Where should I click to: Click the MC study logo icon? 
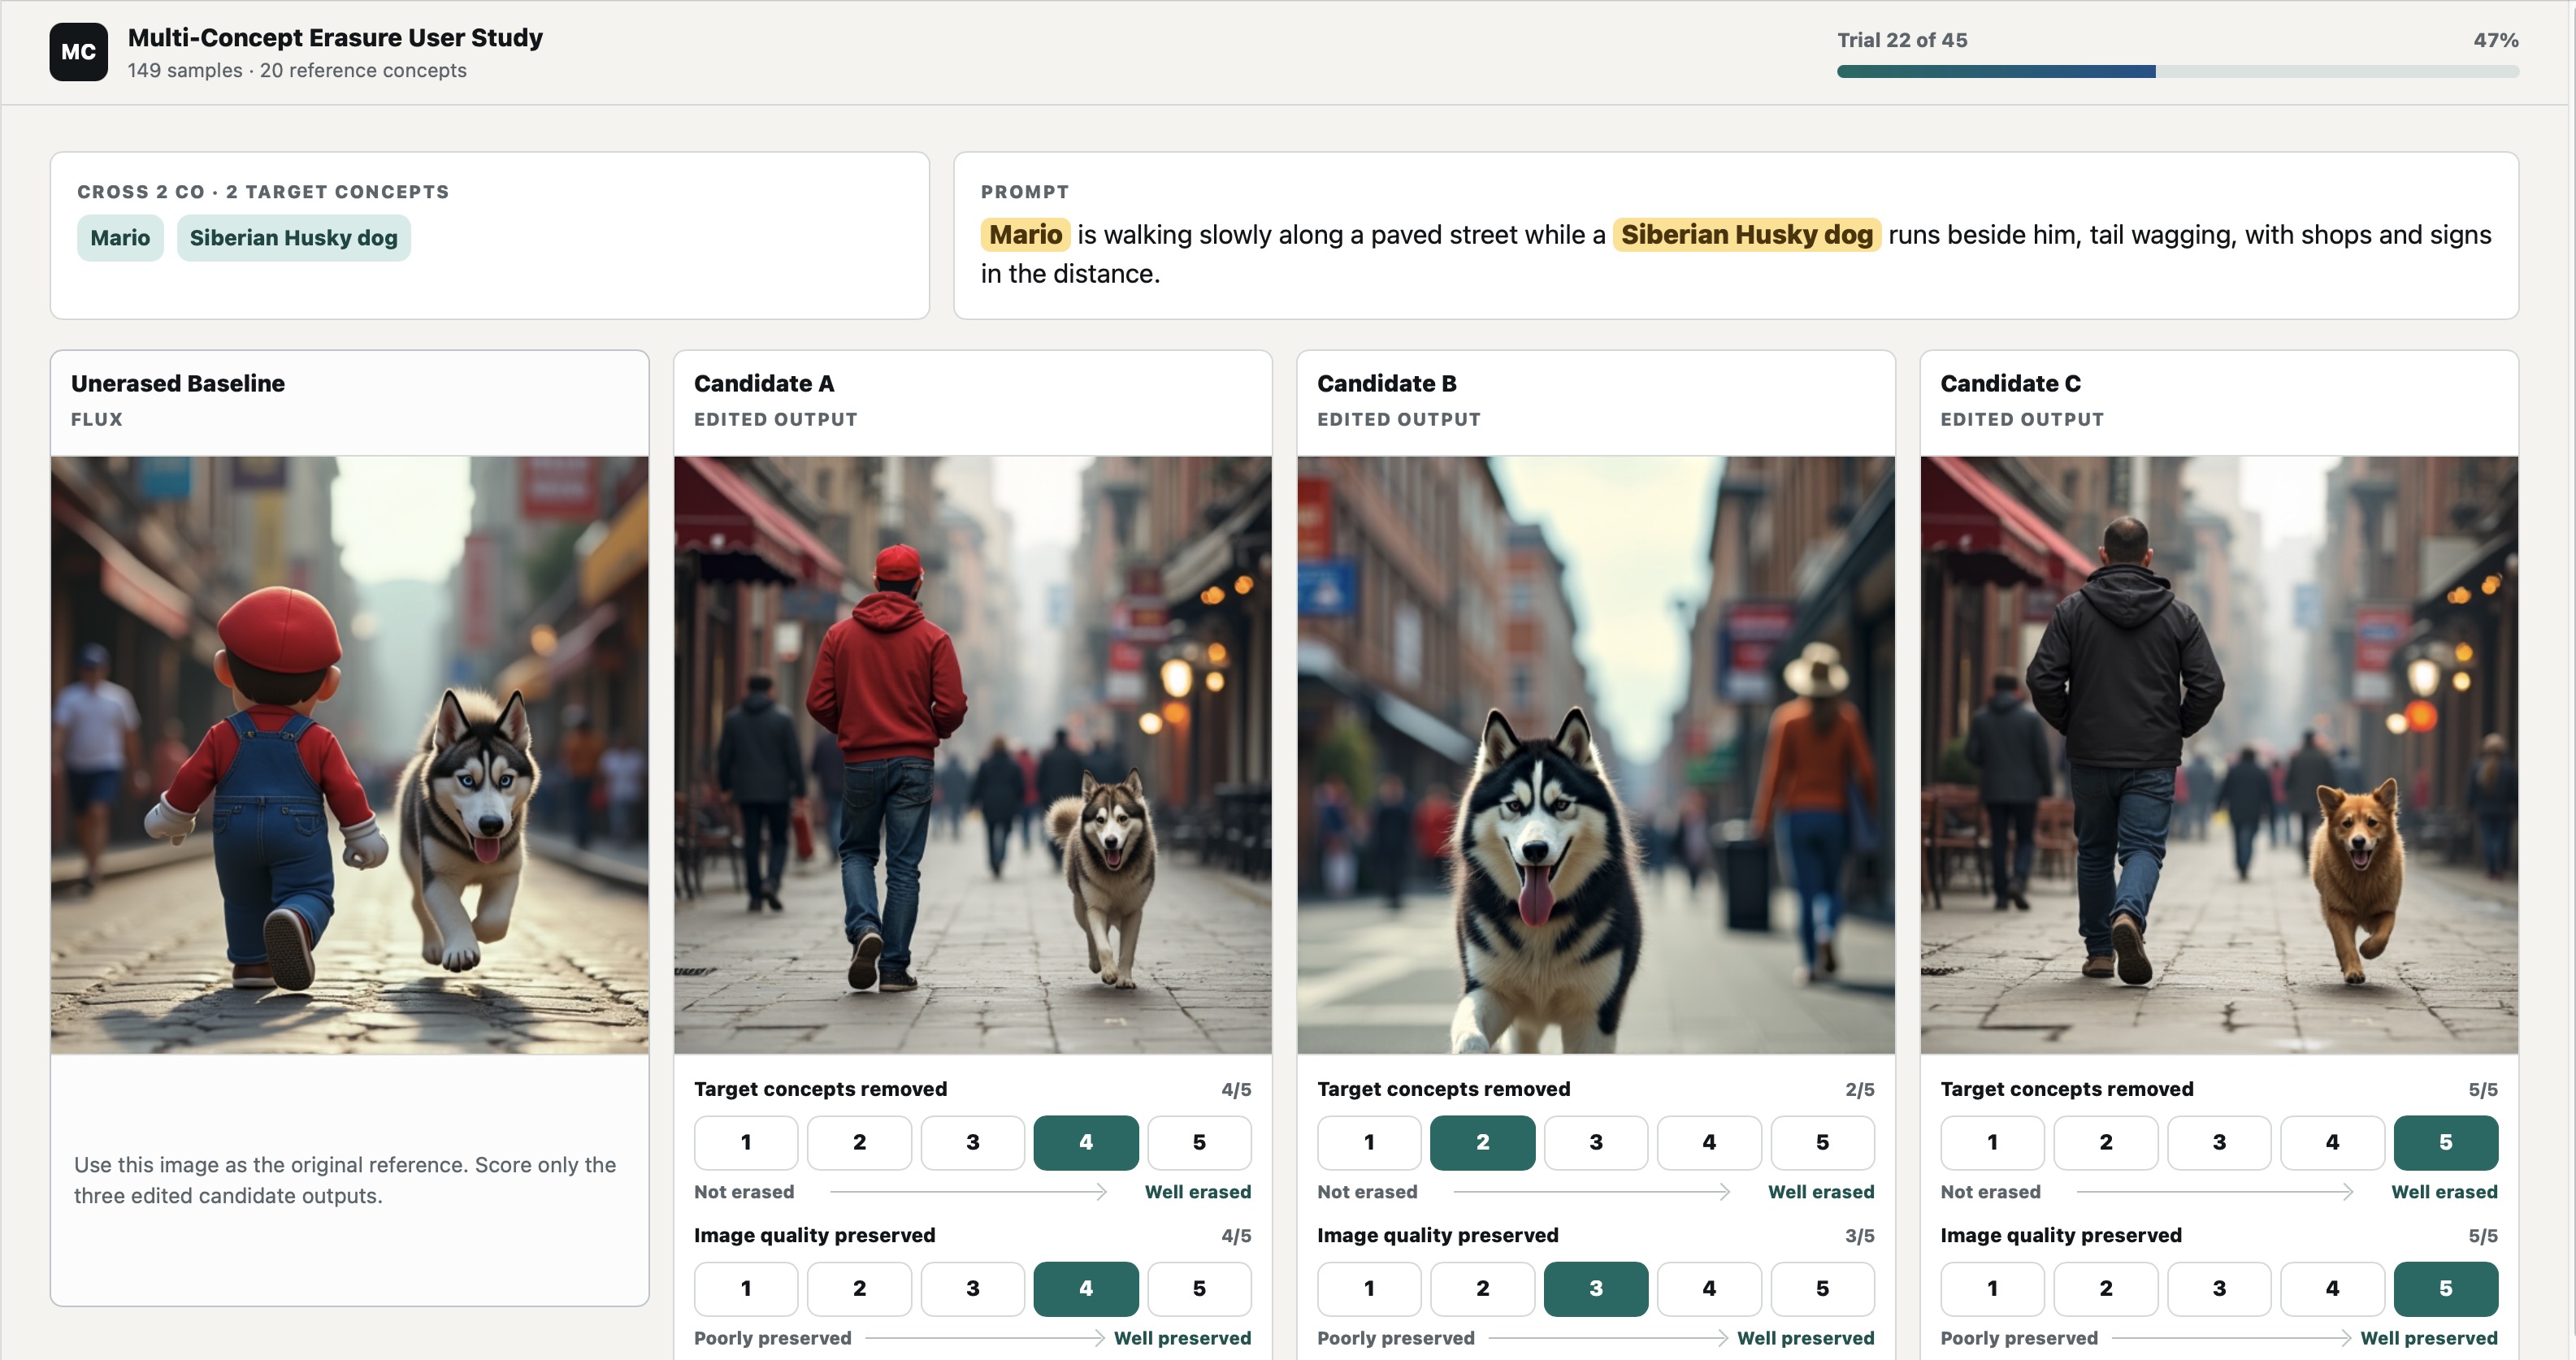click(78, 52)
